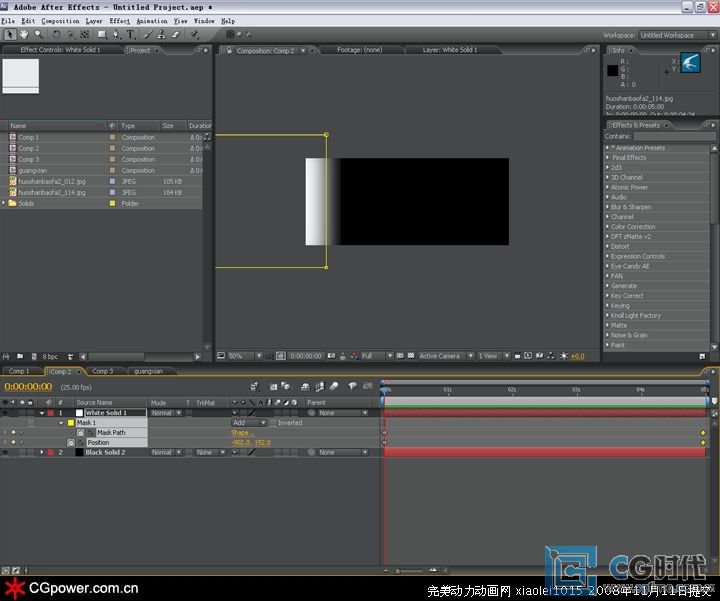This screenshot has width=720, height=601.
Task: Select the Zoom magnifier tool
Action: point(39,34)
